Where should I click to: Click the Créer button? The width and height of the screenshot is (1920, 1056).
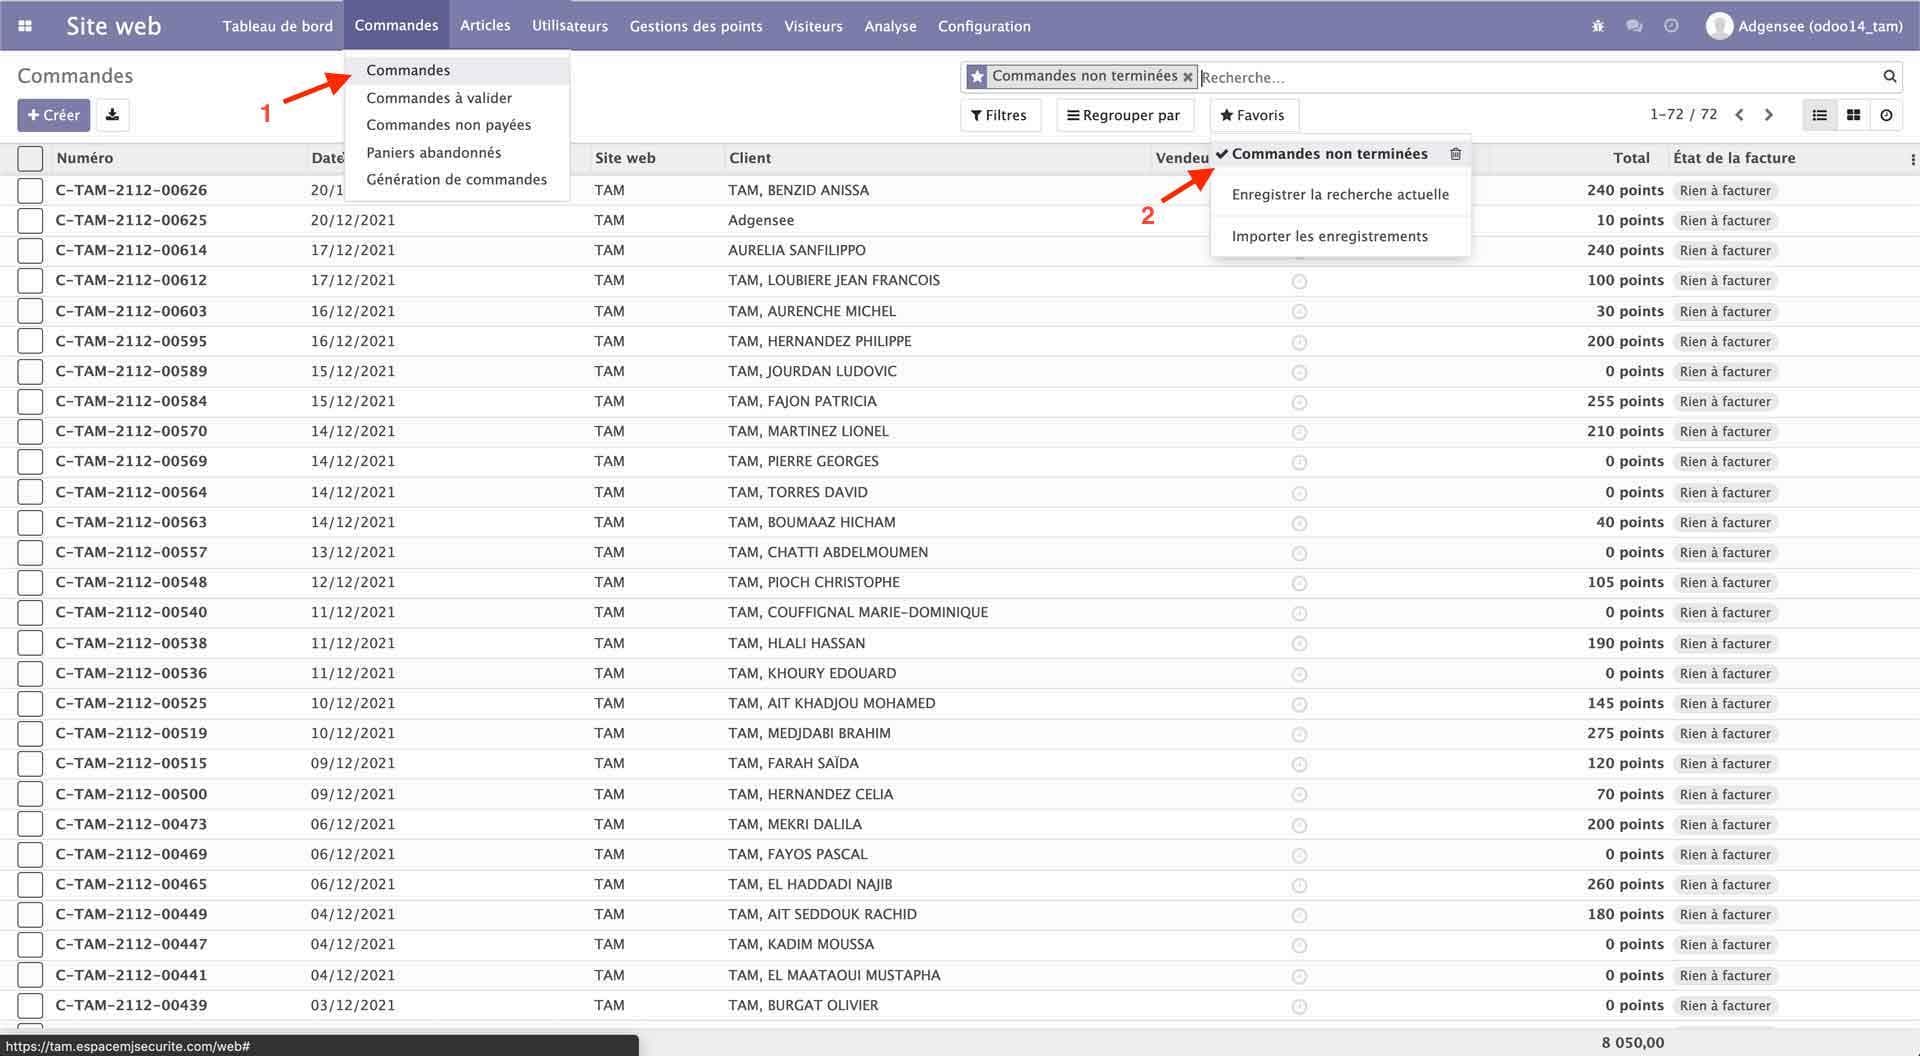(x=54, y=115)
